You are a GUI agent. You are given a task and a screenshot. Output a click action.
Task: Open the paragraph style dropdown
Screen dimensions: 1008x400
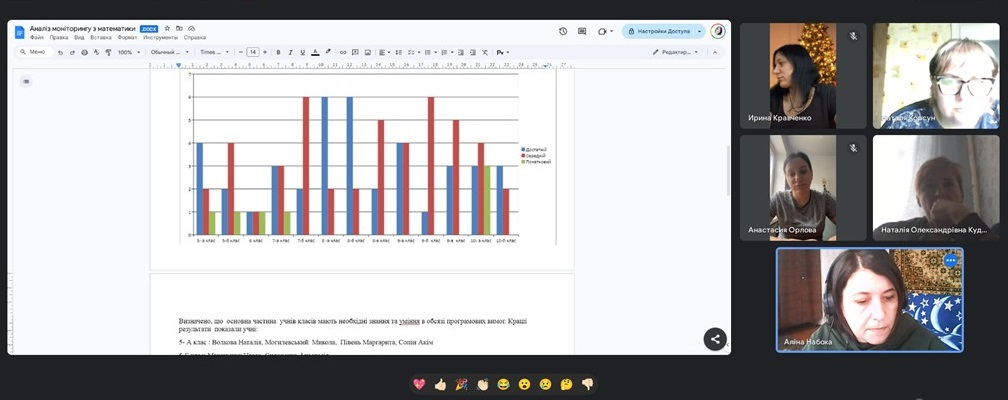coord(169,52)
